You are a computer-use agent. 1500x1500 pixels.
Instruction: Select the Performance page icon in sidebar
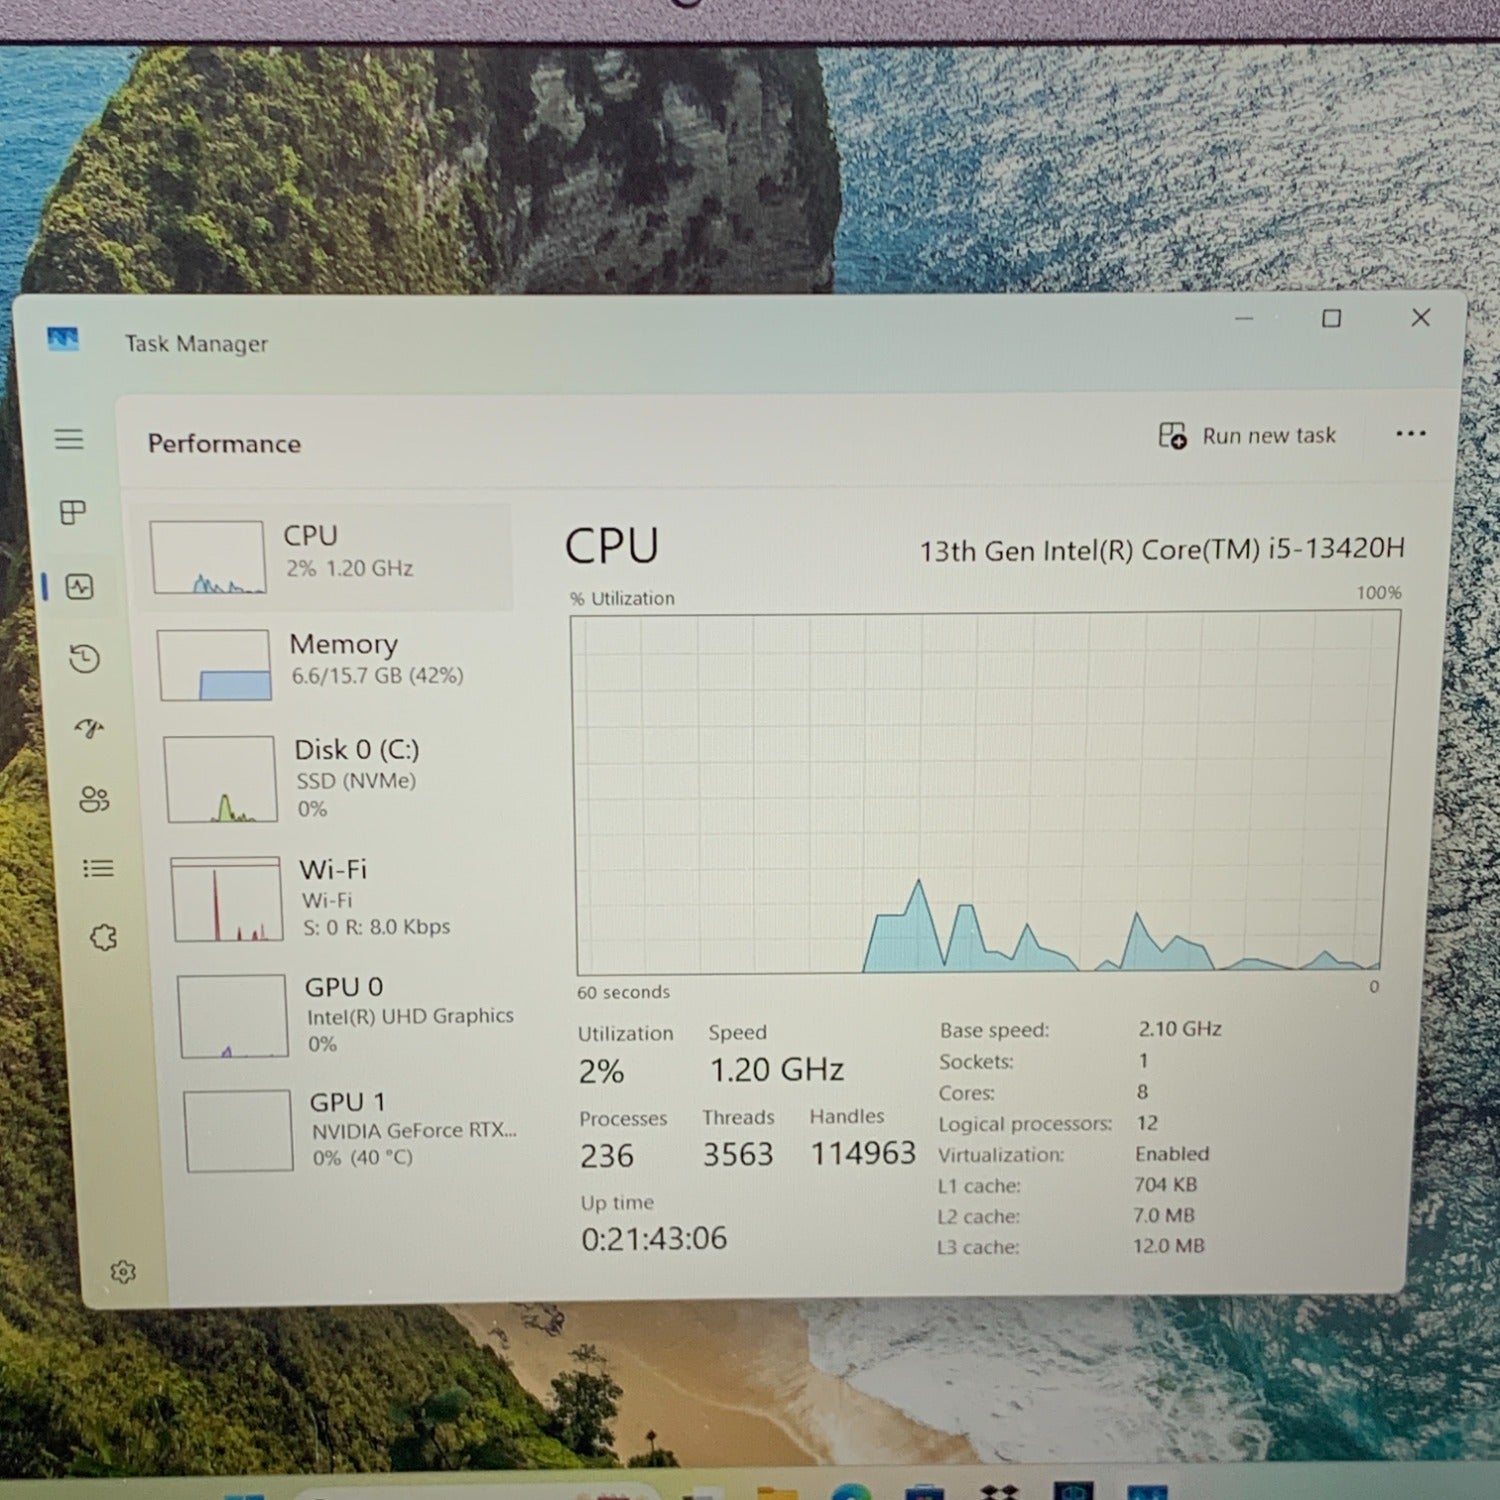pos(80,587)
